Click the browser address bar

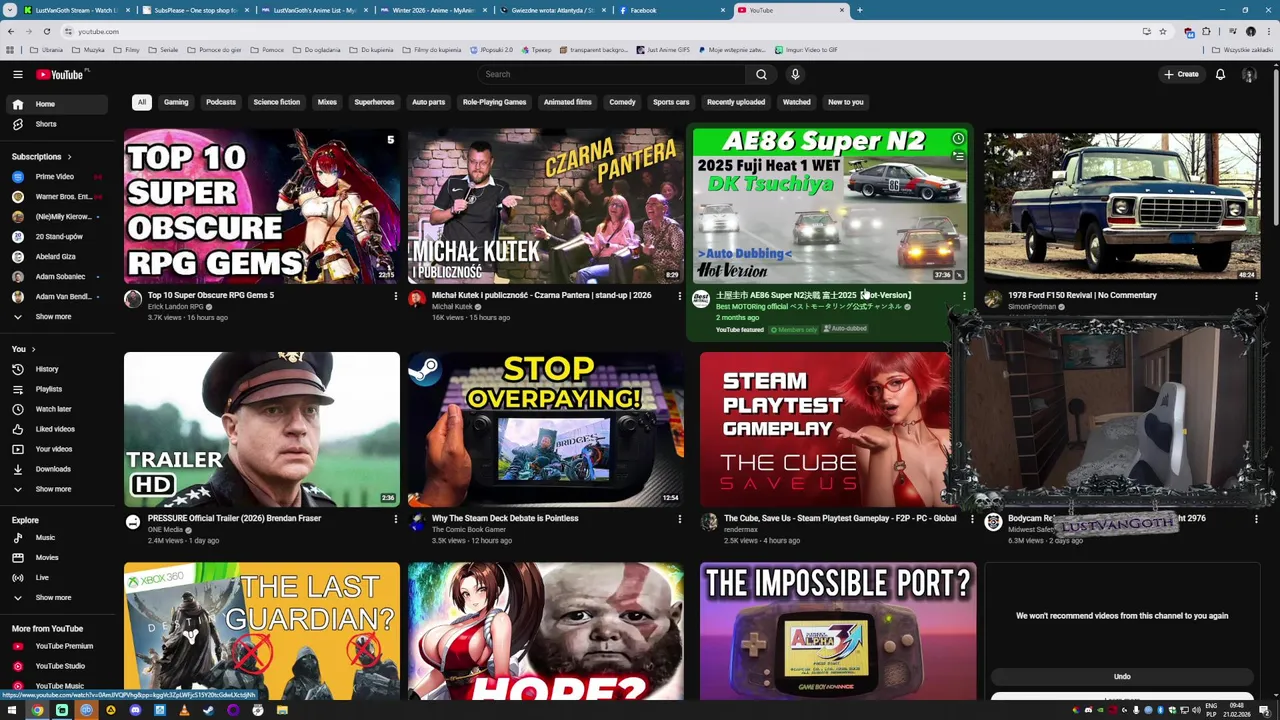(x=600, y=31)
